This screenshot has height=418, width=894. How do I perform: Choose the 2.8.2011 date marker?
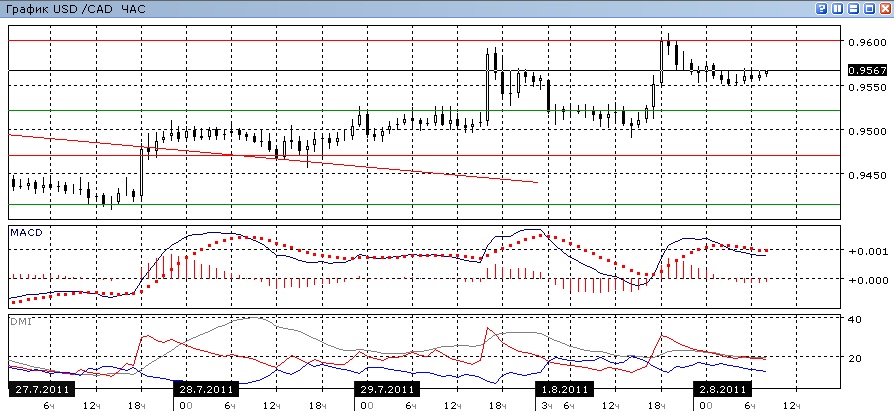(723, 390)
